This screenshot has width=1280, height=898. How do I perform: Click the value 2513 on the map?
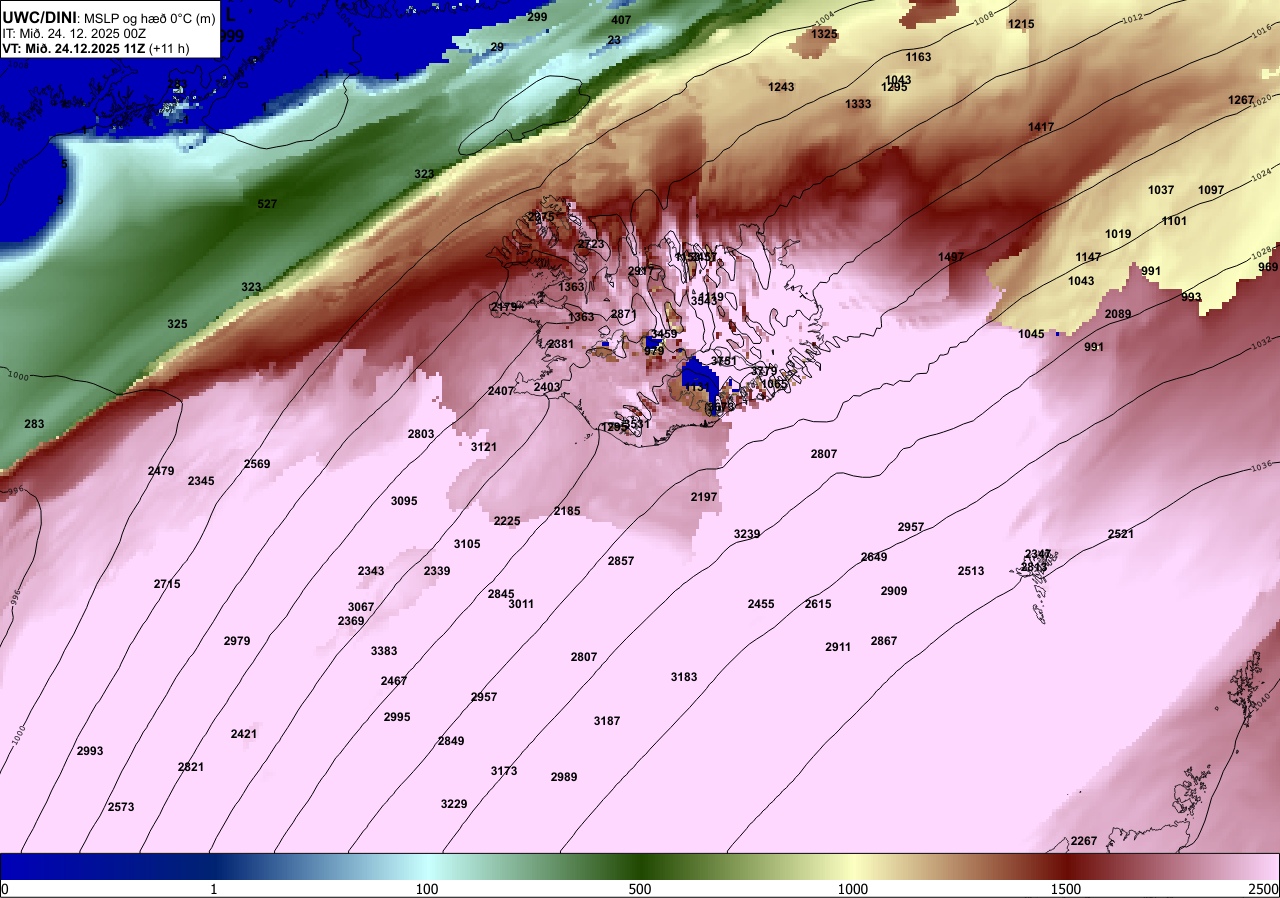point(971,571)
